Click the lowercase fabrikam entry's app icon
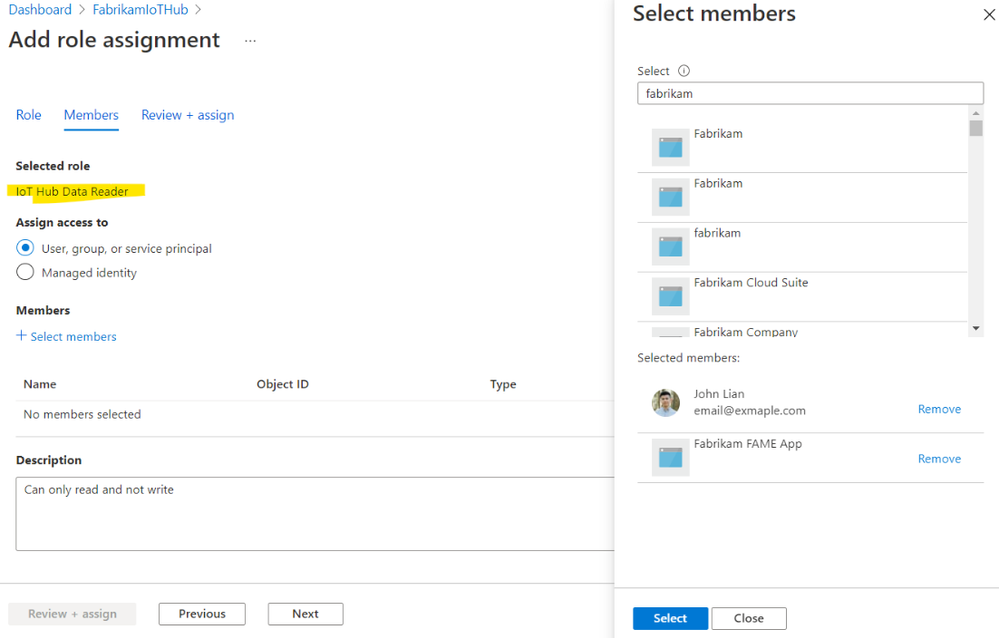This screenshot has width=999, height=638. click(669, 246)
